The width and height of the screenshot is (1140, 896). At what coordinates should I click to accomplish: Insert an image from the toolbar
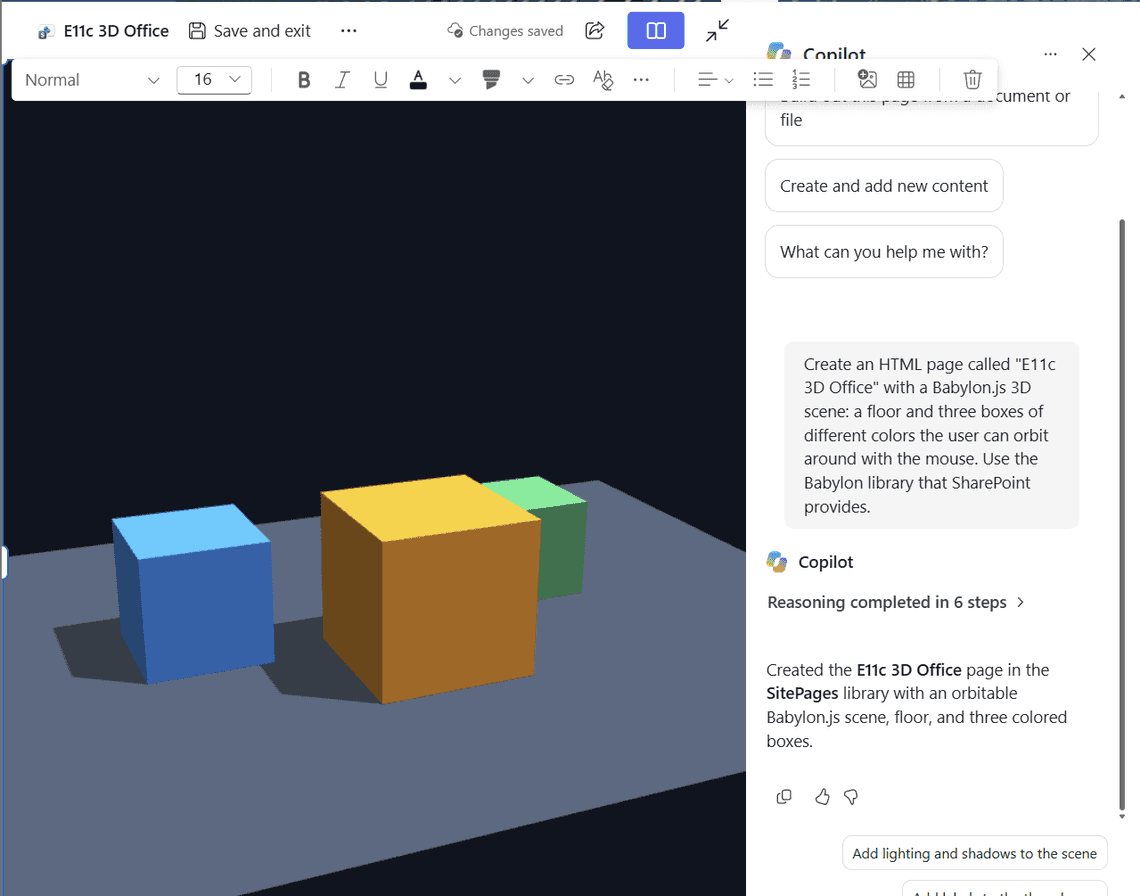pyautogui.click(x=867, y=80)
